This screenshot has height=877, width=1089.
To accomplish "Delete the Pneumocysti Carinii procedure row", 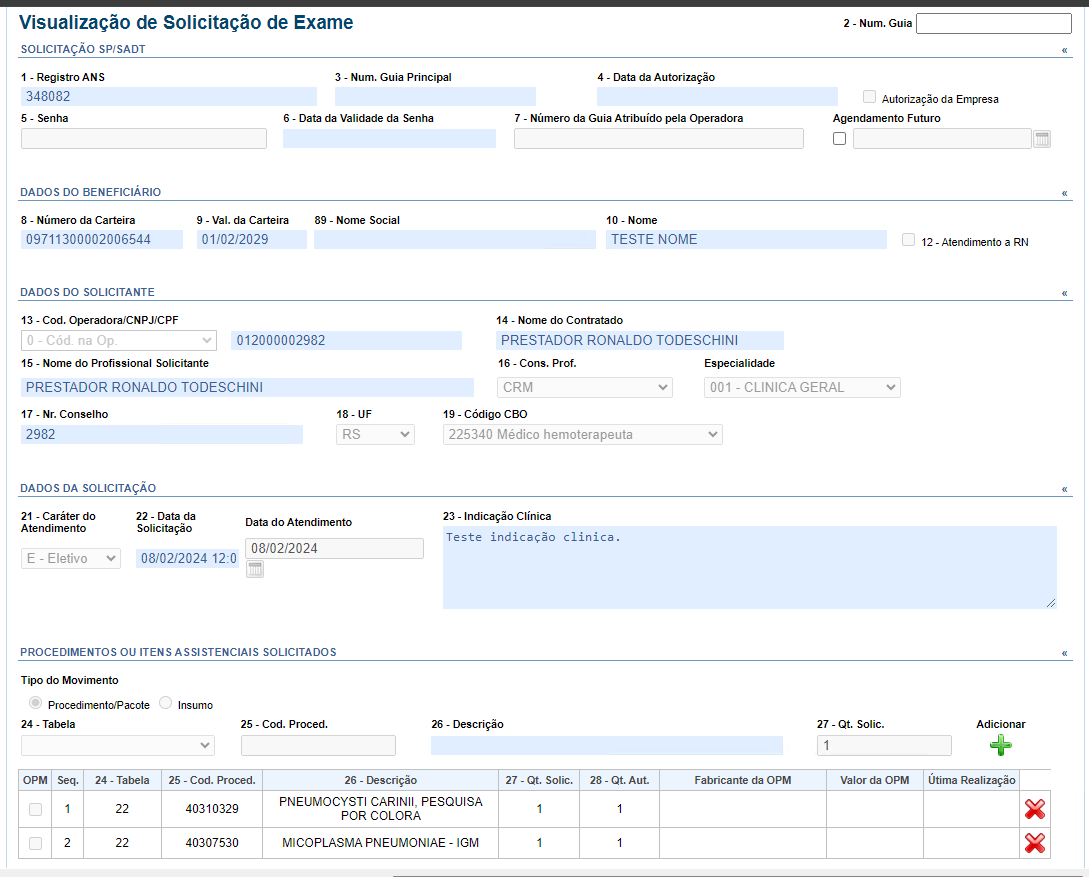I will (x=1035, y=810).
